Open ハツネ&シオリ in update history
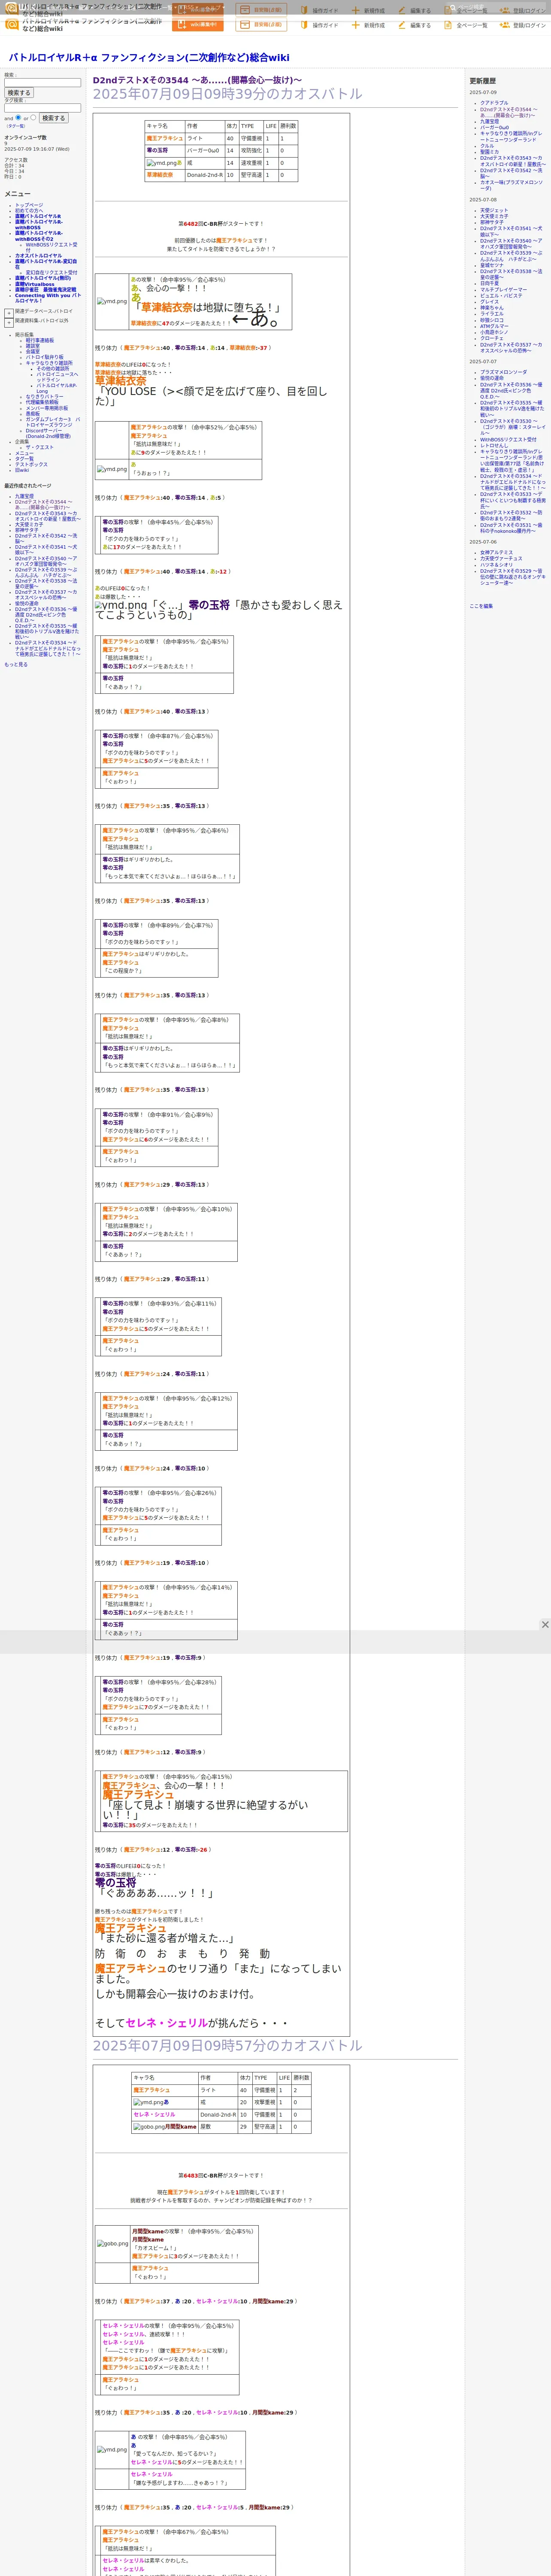The height and width of the screenshot is (2576, 551). pos(496,565)
